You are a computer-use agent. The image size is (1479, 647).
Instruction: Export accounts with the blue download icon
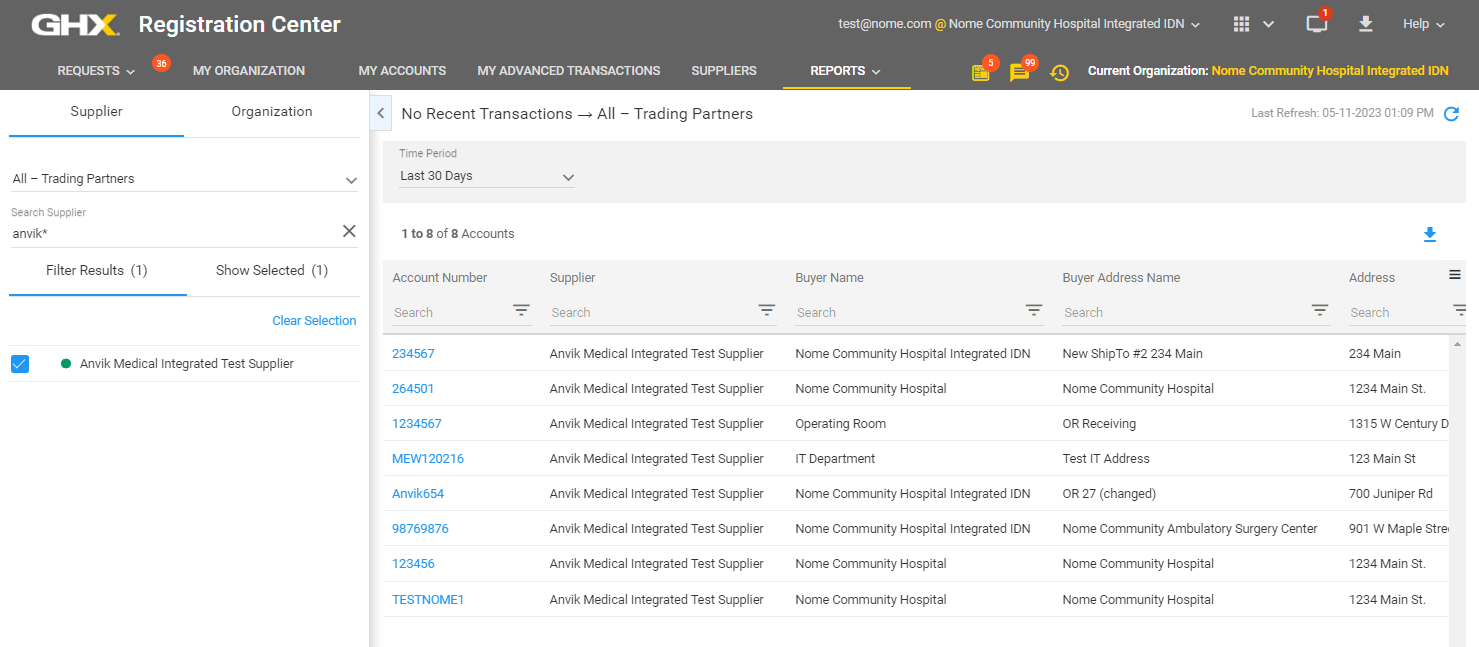[1430, 234]
